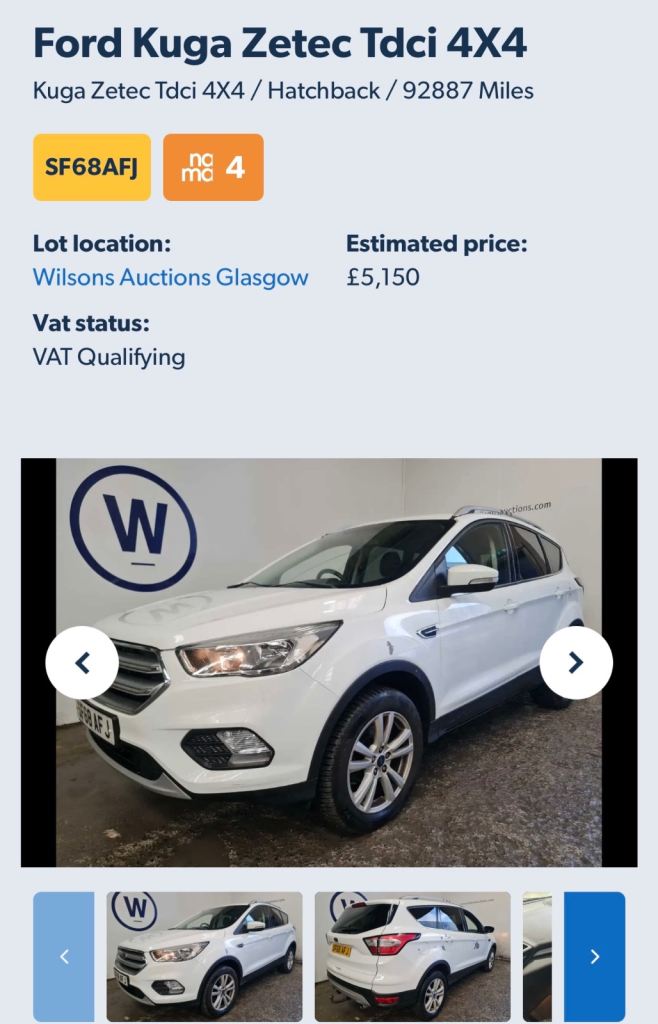Viewport: 658px width, 1024px height.
Task: Click the Vat status label
Action: click(91, 323)
